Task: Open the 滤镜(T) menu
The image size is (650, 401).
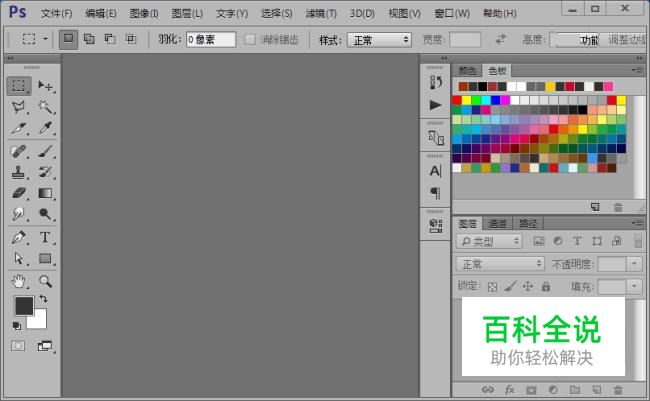Action: click(321, 14)
